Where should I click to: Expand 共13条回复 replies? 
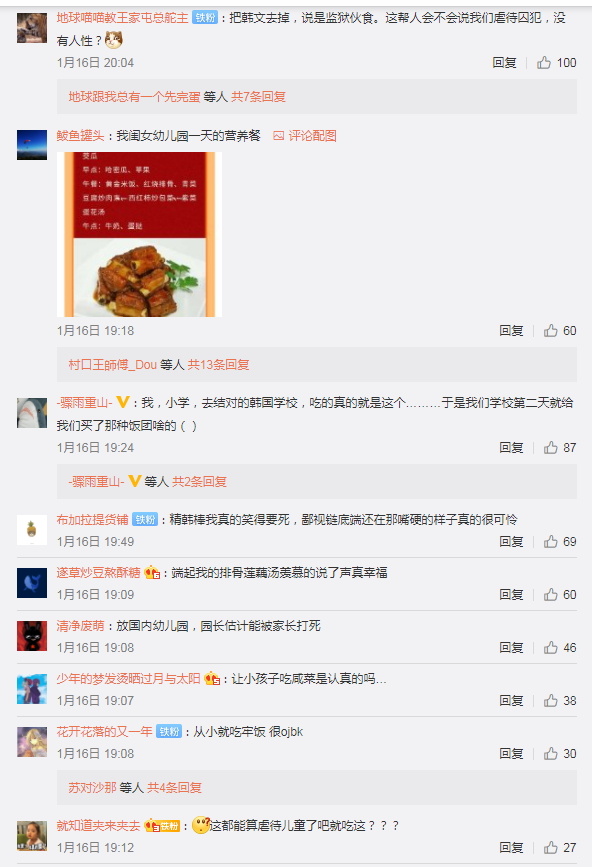pos(218,364)
